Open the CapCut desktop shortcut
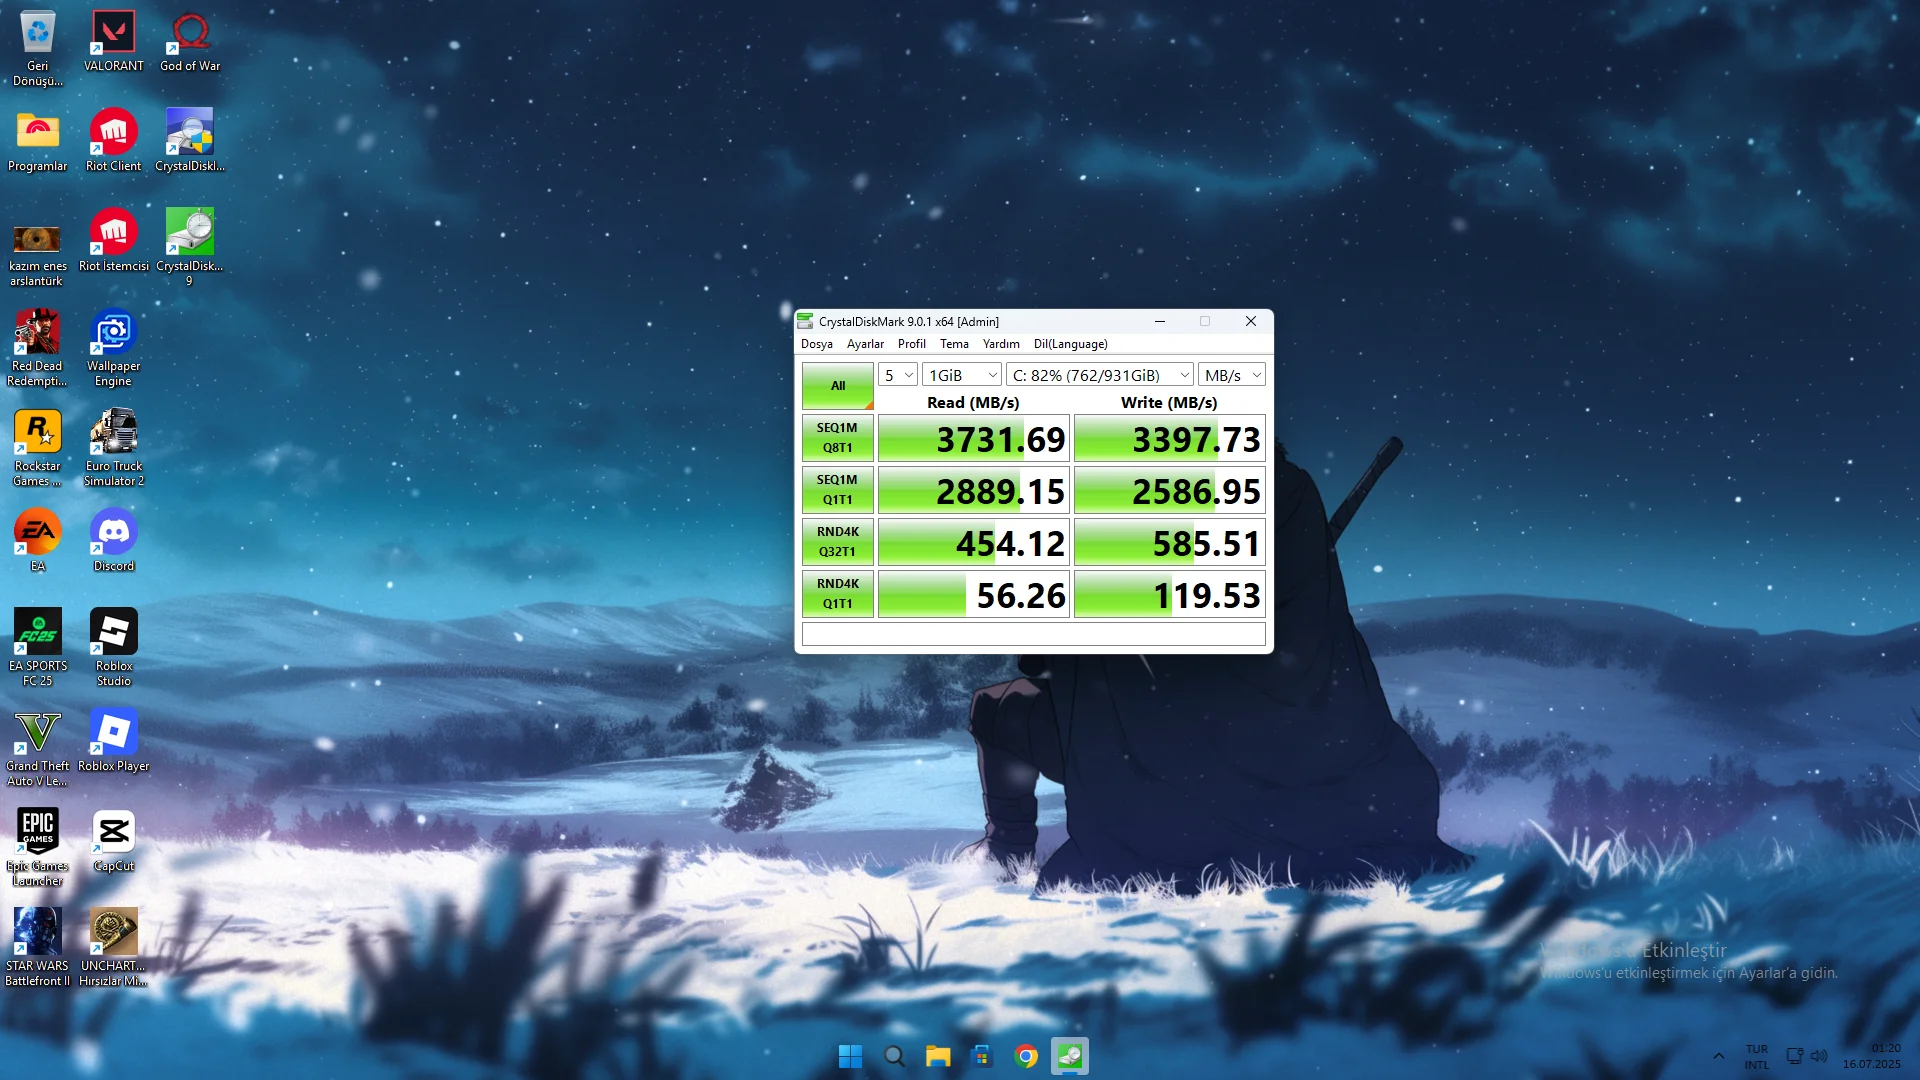 coord(113,838)
